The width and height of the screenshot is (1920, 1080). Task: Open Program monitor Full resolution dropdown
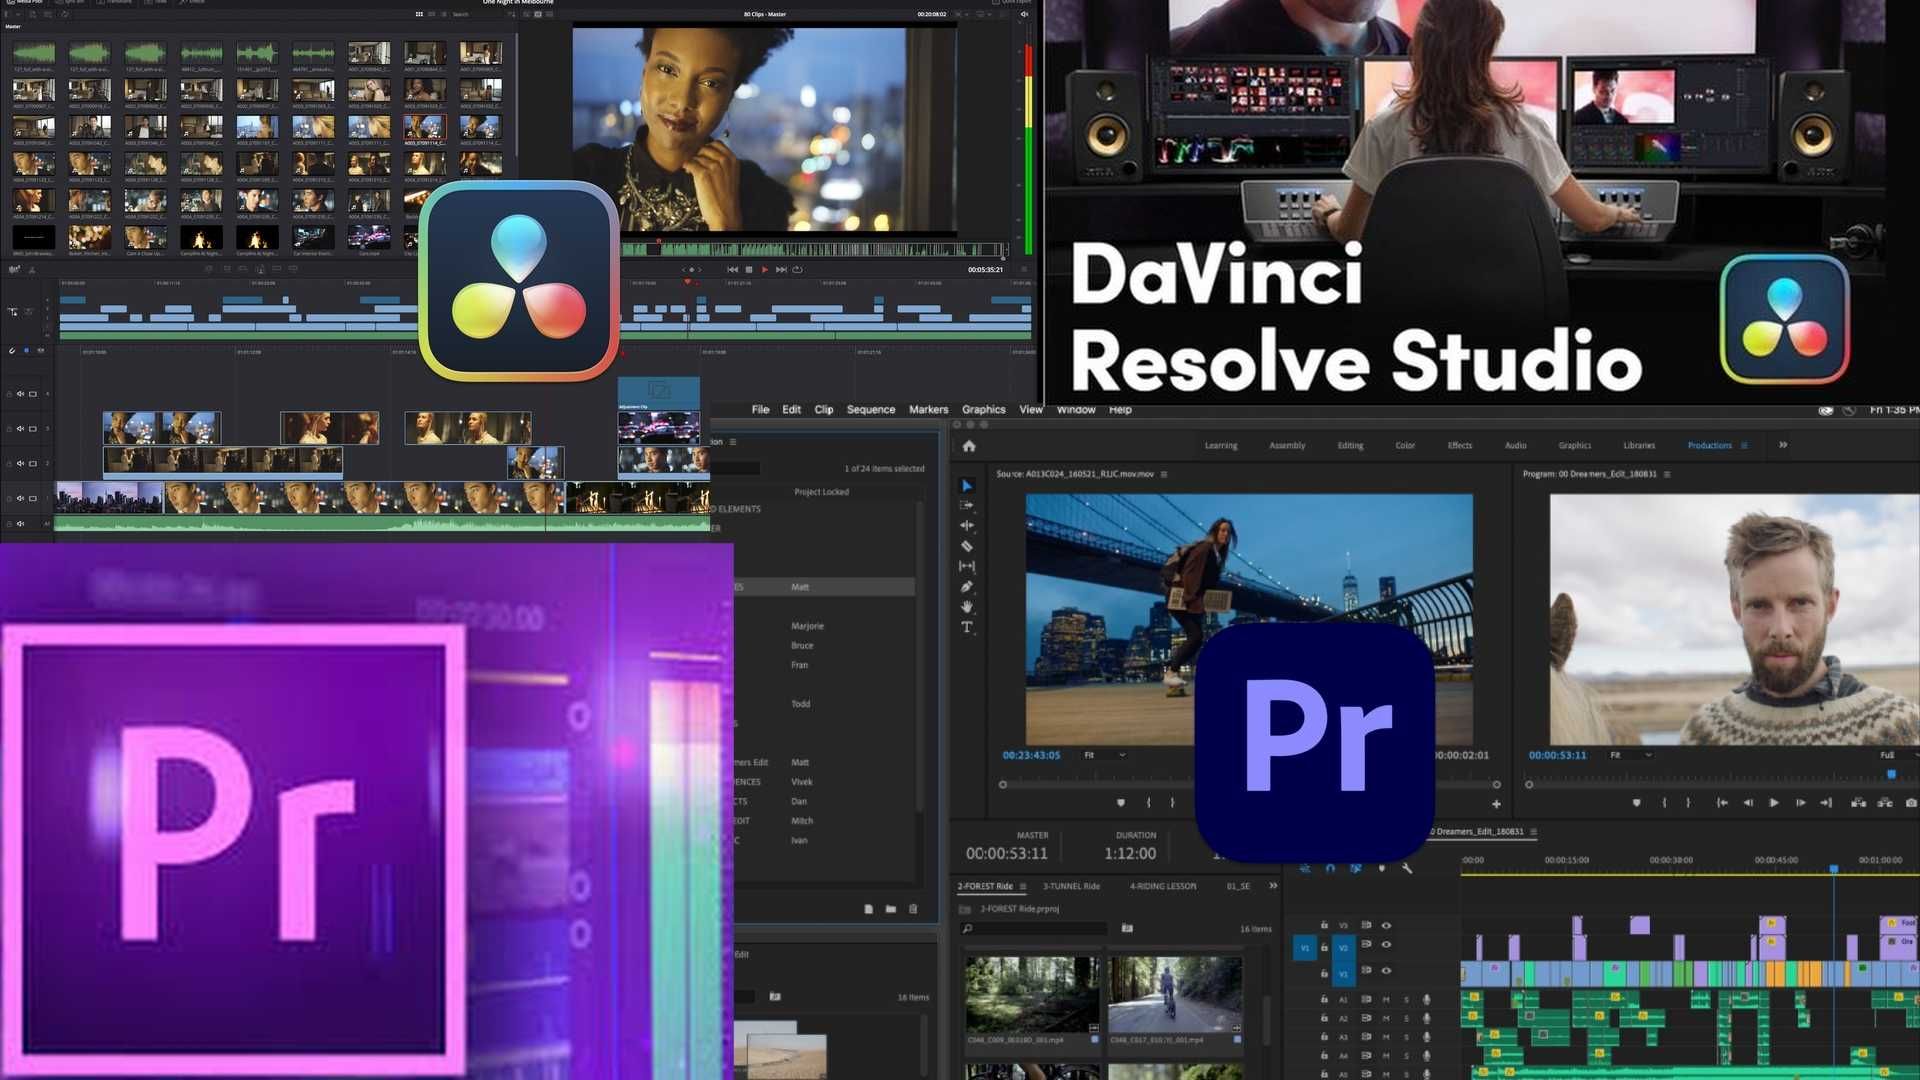pos(1897,755)
